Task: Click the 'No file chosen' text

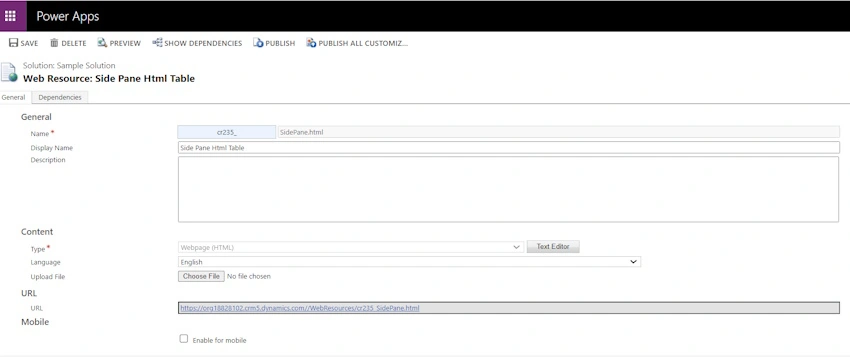Action: (x=249, y=277)
